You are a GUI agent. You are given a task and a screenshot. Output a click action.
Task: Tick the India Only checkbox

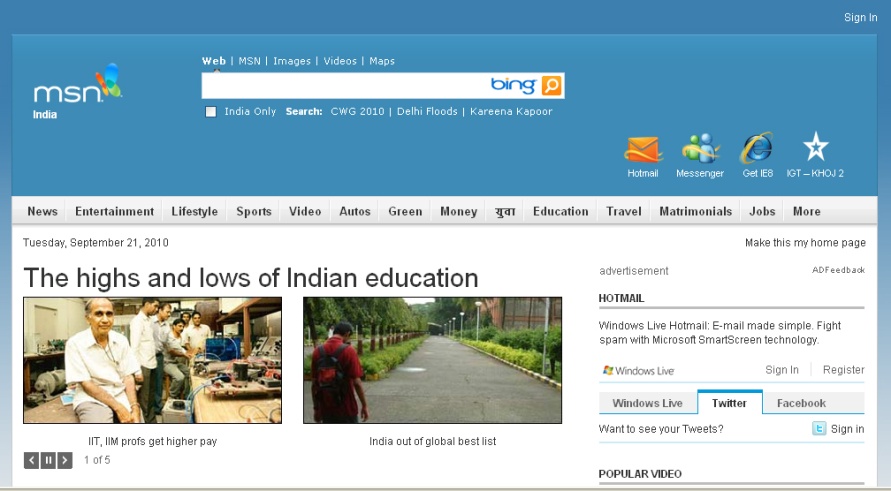pyautogui.click(x=211, y=112)
